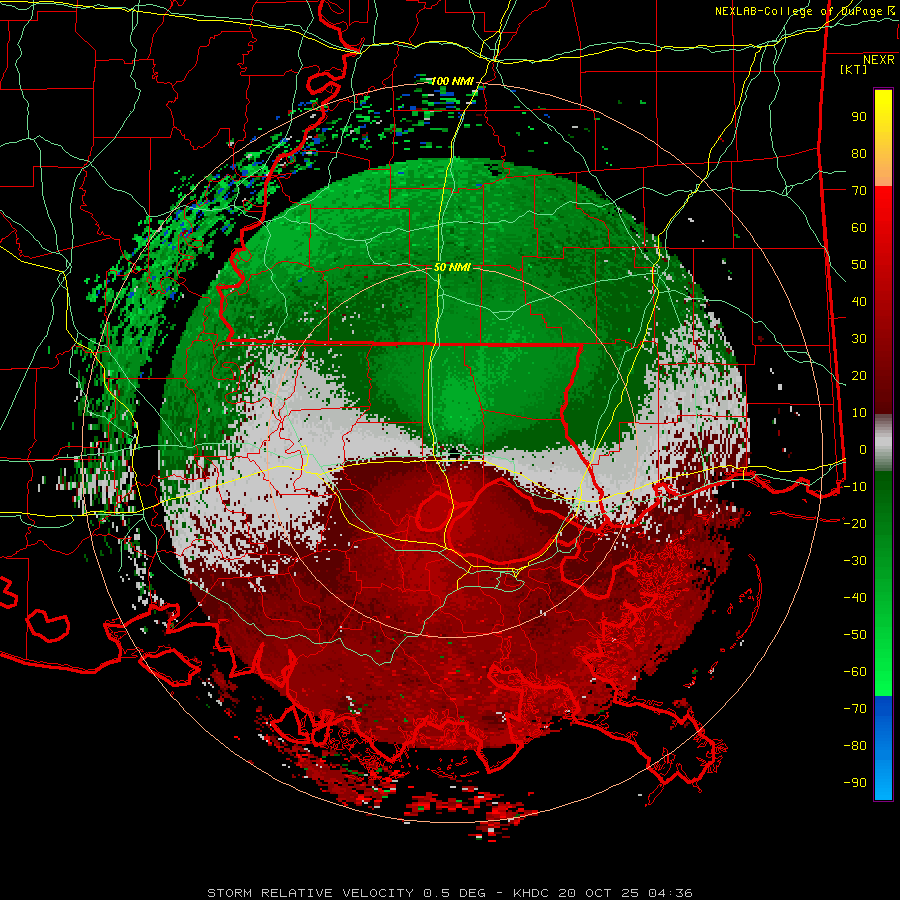Click the 04:36 timestamp in the caption
This screenshot has height=900, width=900.
pyautogui.click(x=670, y=893)
